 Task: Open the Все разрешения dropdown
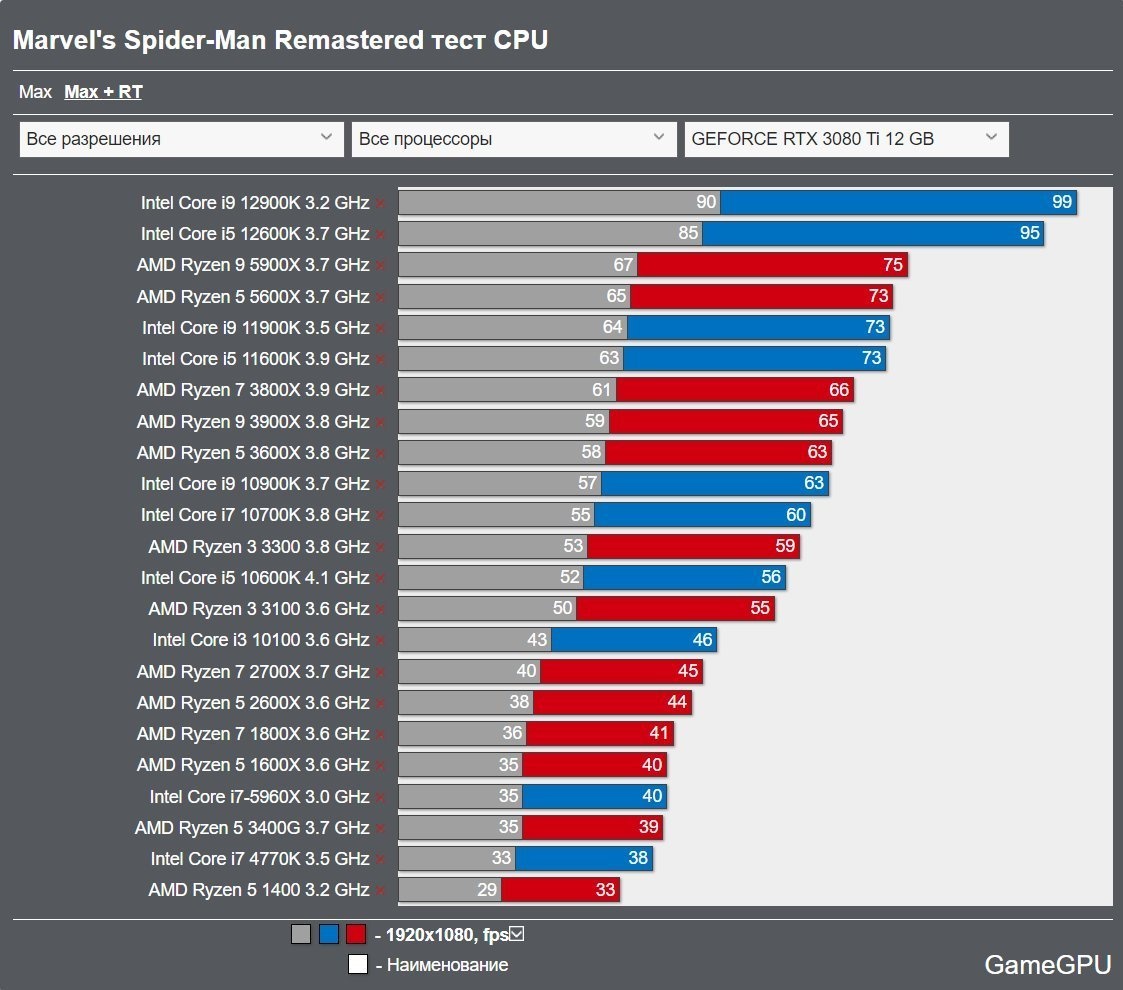[180, 138]
